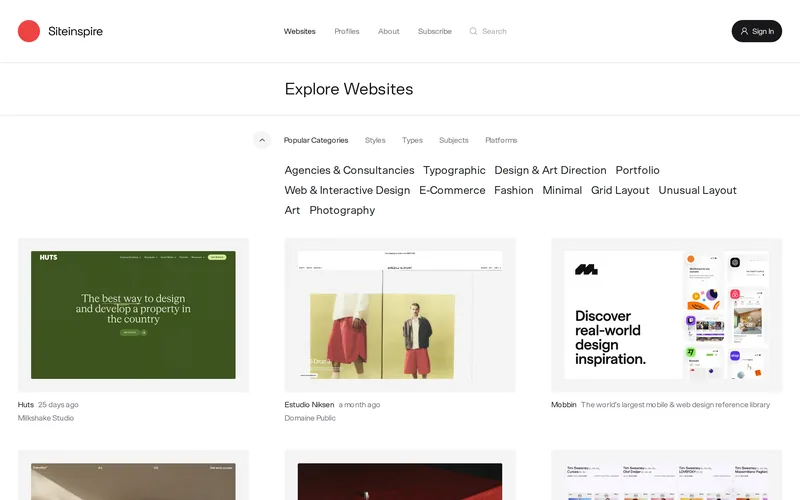The image size is (800, 500).
Task: Open the Estudio Niksen website thumbnail
Action: pos(400,315)
